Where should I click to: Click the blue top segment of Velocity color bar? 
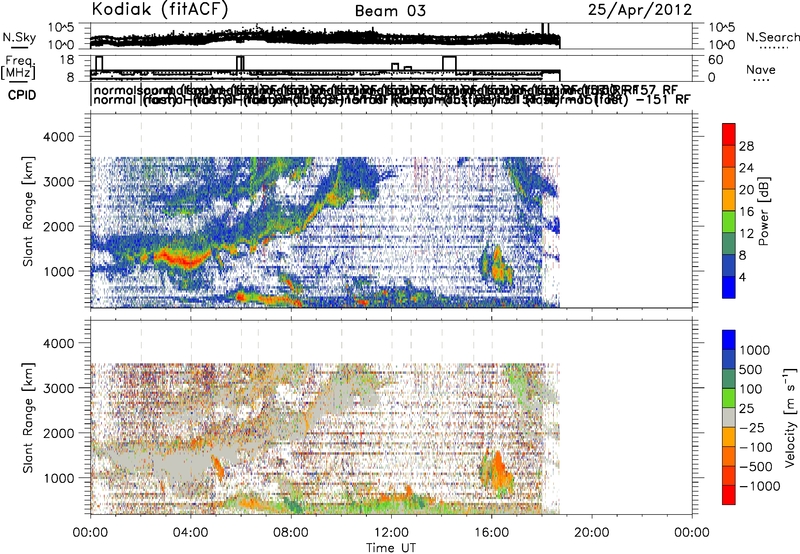[729, 340]
